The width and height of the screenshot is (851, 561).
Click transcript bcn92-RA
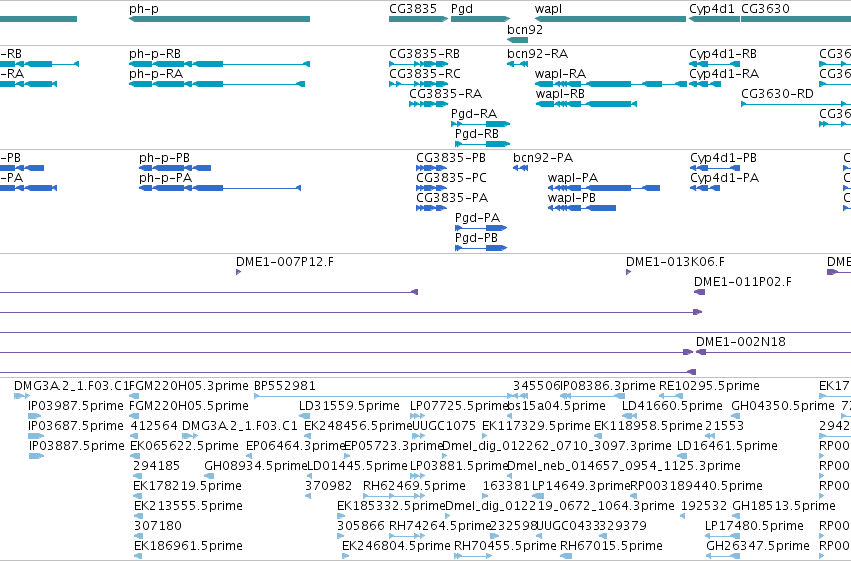[x=517, y=64]
